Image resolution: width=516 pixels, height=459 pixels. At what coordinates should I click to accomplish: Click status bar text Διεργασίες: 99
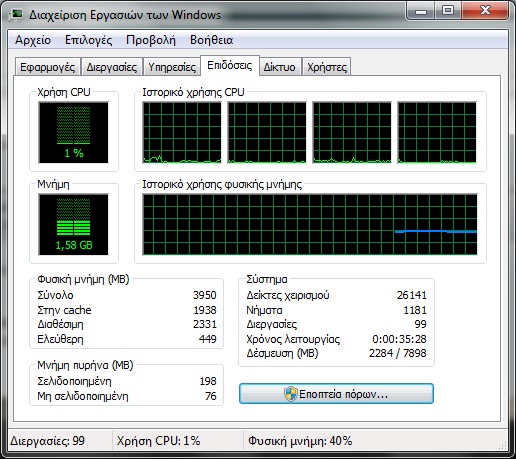[x=47, y=441]
